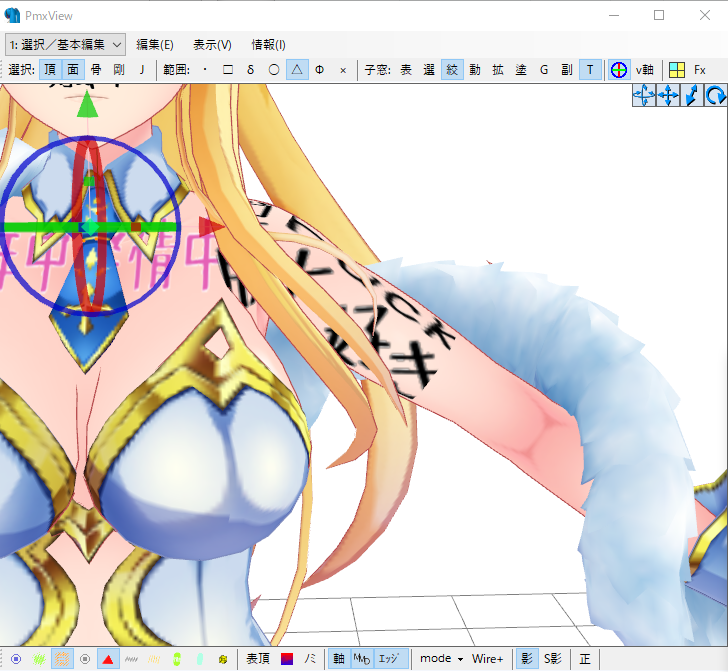Open the 表 sub-window
728x672 pixels.
[406, 70]
